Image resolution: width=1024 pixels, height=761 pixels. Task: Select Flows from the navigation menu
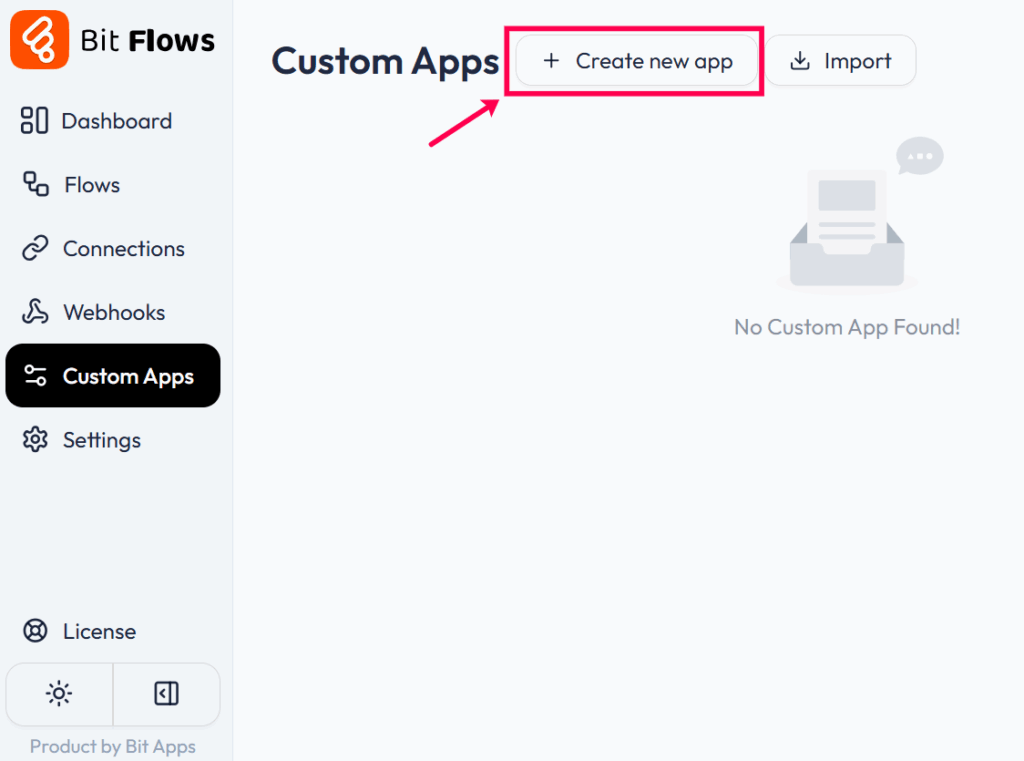tap(92, 184)
